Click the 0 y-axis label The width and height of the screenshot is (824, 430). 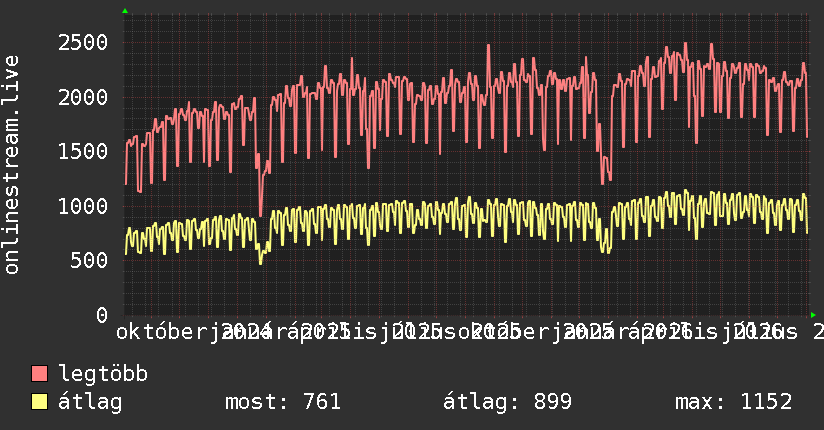click(102, 315)
